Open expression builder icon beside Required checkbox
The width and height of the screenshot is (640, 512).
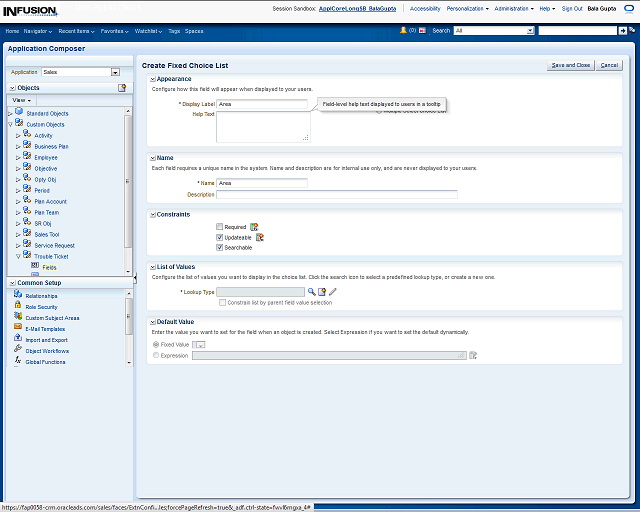(254, 227)
